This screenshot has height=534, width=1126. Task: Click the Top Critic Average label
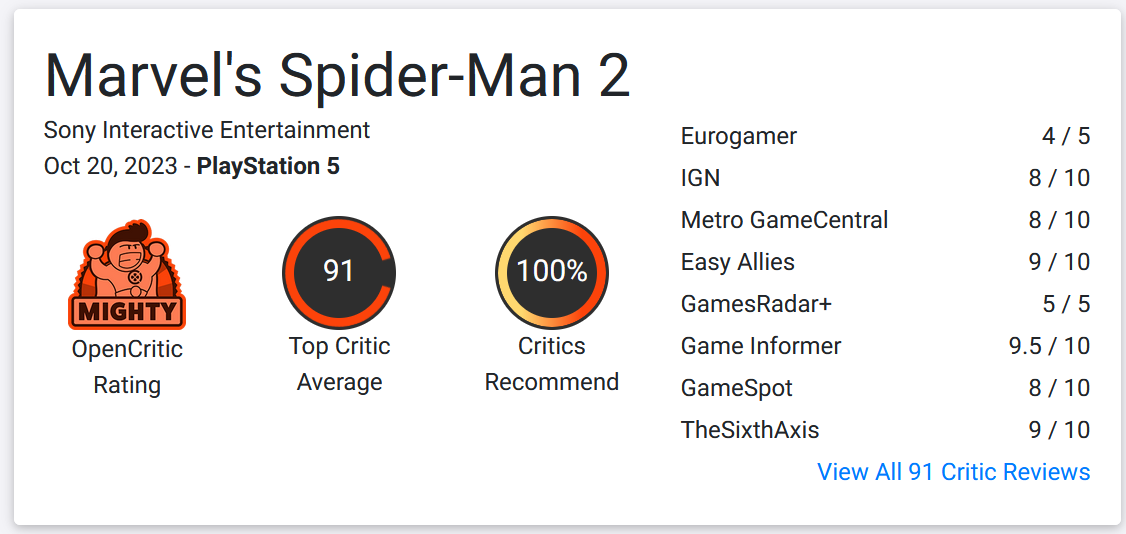tap(339, 364)
